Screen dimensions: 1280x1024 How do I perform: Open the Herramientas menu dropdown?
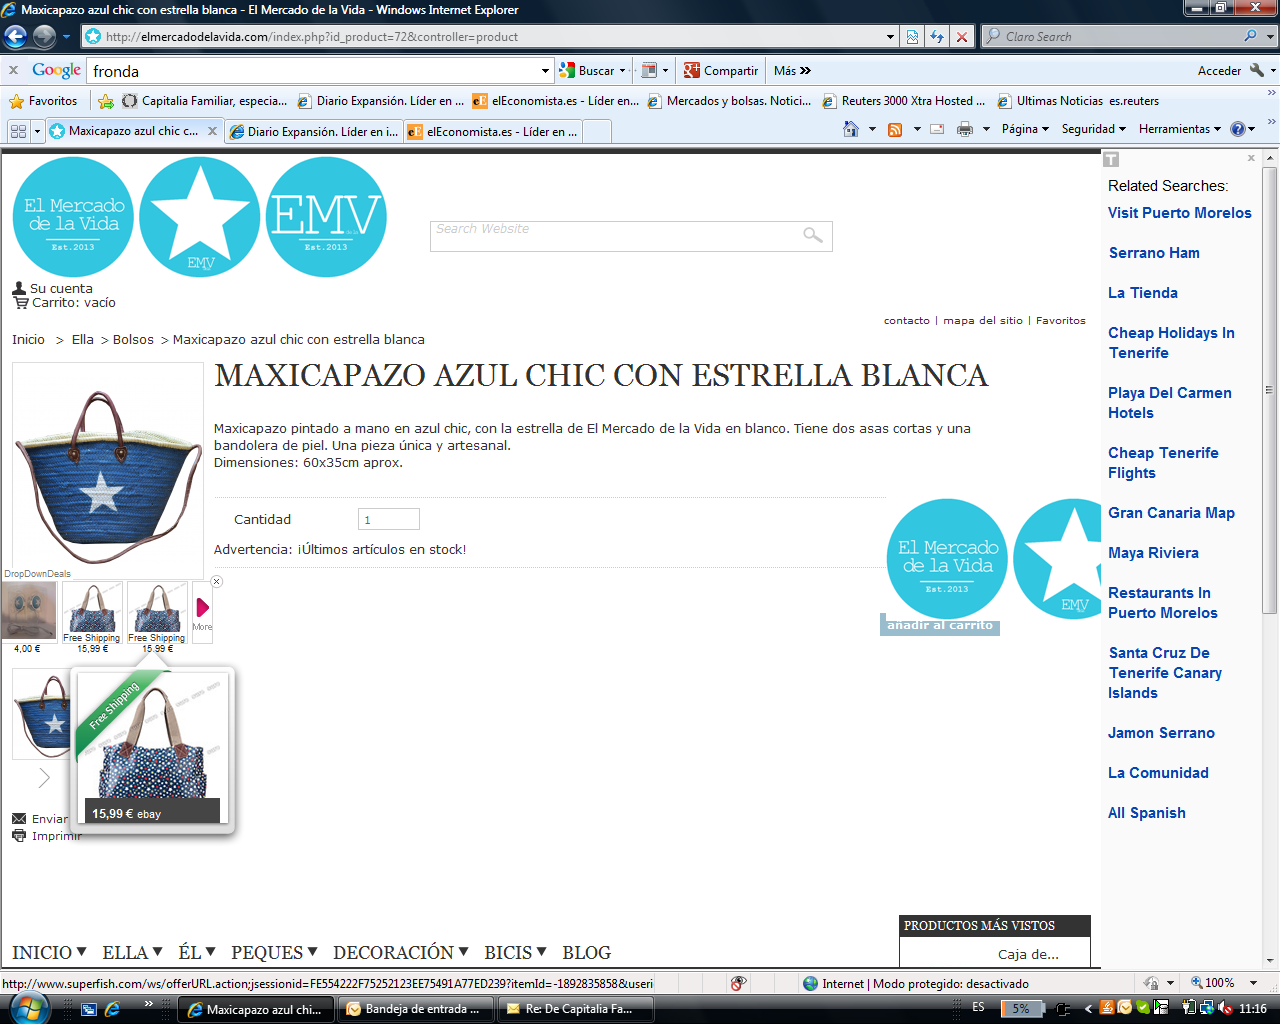(x=1180, y=129)
